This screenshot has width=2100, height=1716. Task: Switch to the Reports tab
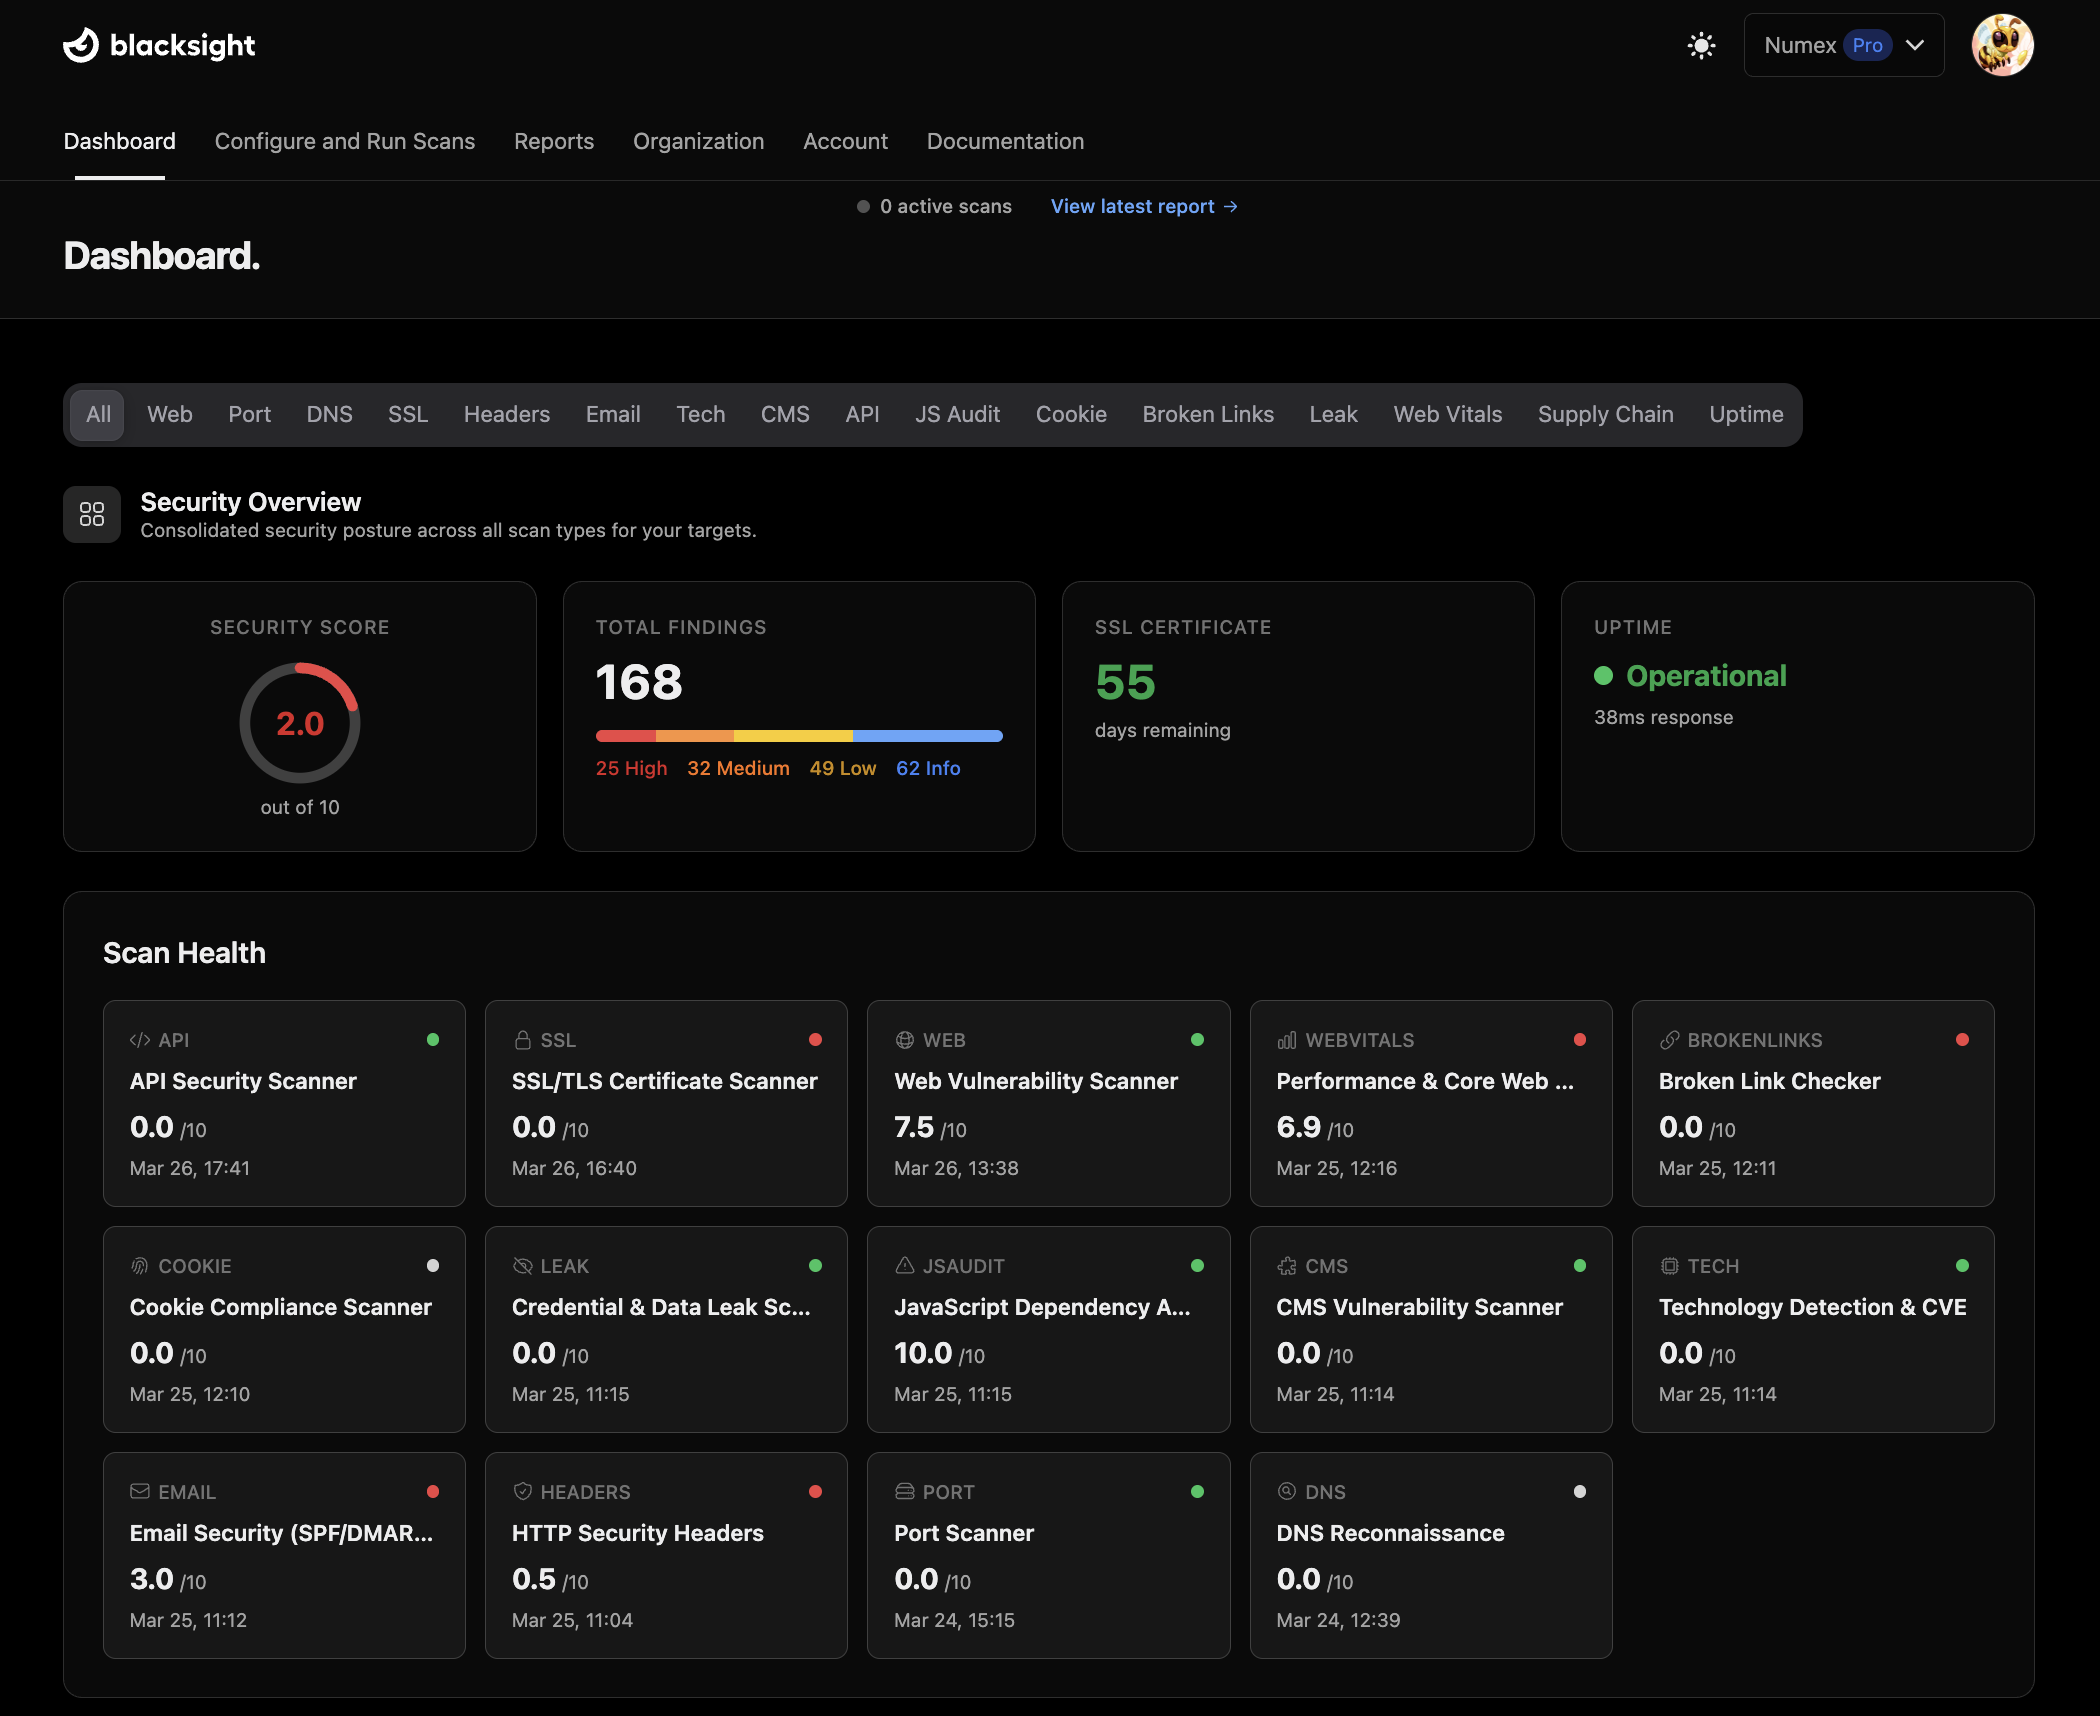tap(554, 141)
